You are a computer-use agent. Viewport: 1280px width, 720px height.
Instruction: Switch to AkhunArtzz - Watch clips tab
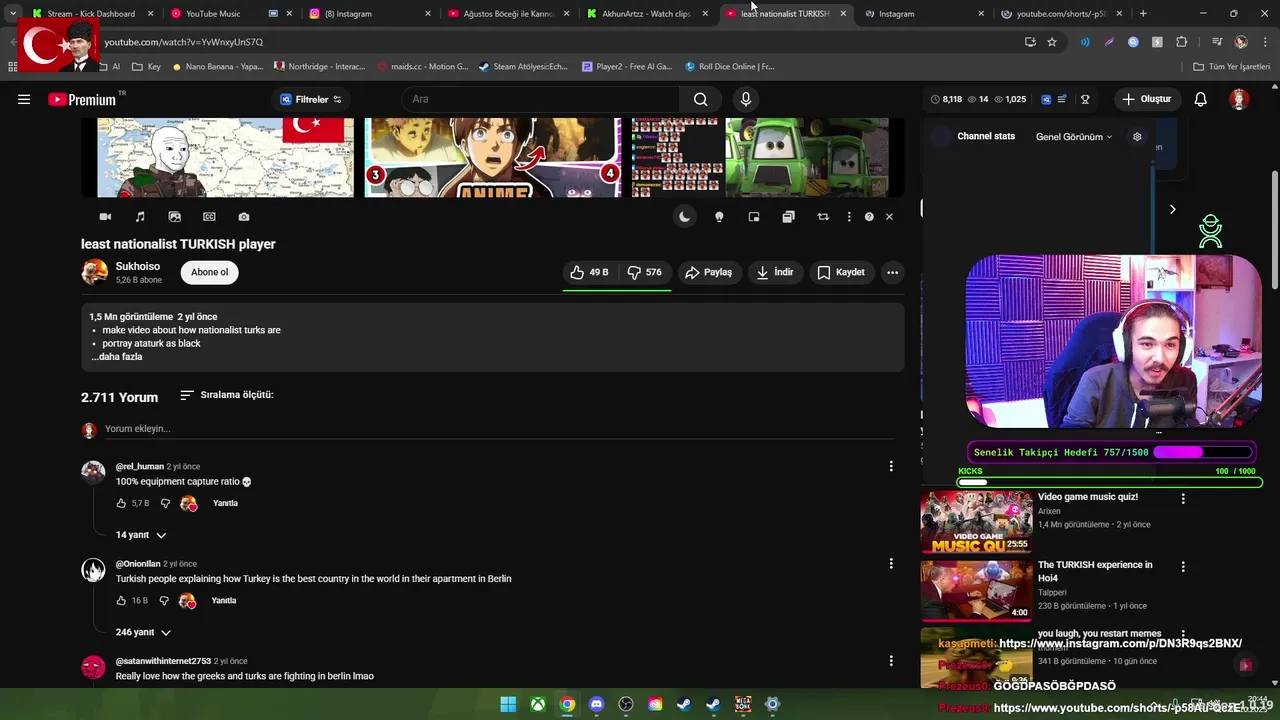(x=646, y=14)
